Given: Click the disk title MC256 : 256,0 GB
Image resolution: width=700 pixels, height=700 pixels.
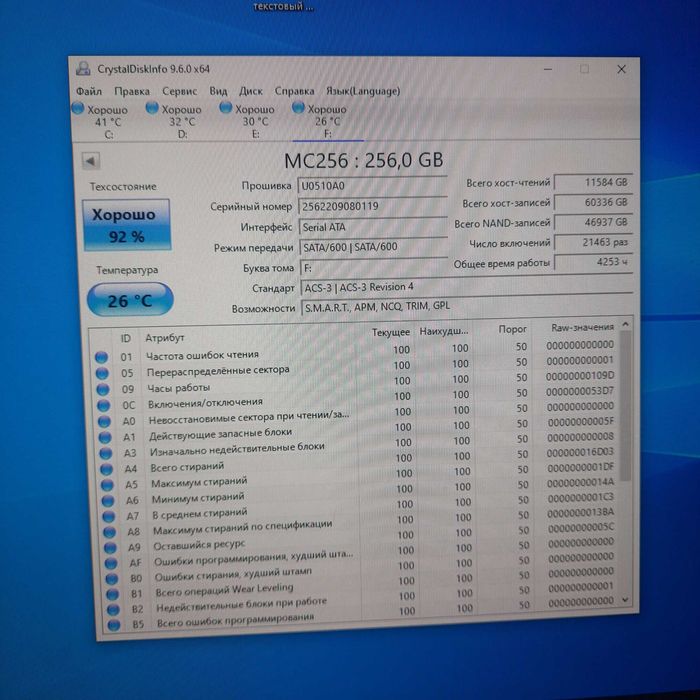Looking at the screenshot, I should (x=364, y=160).
